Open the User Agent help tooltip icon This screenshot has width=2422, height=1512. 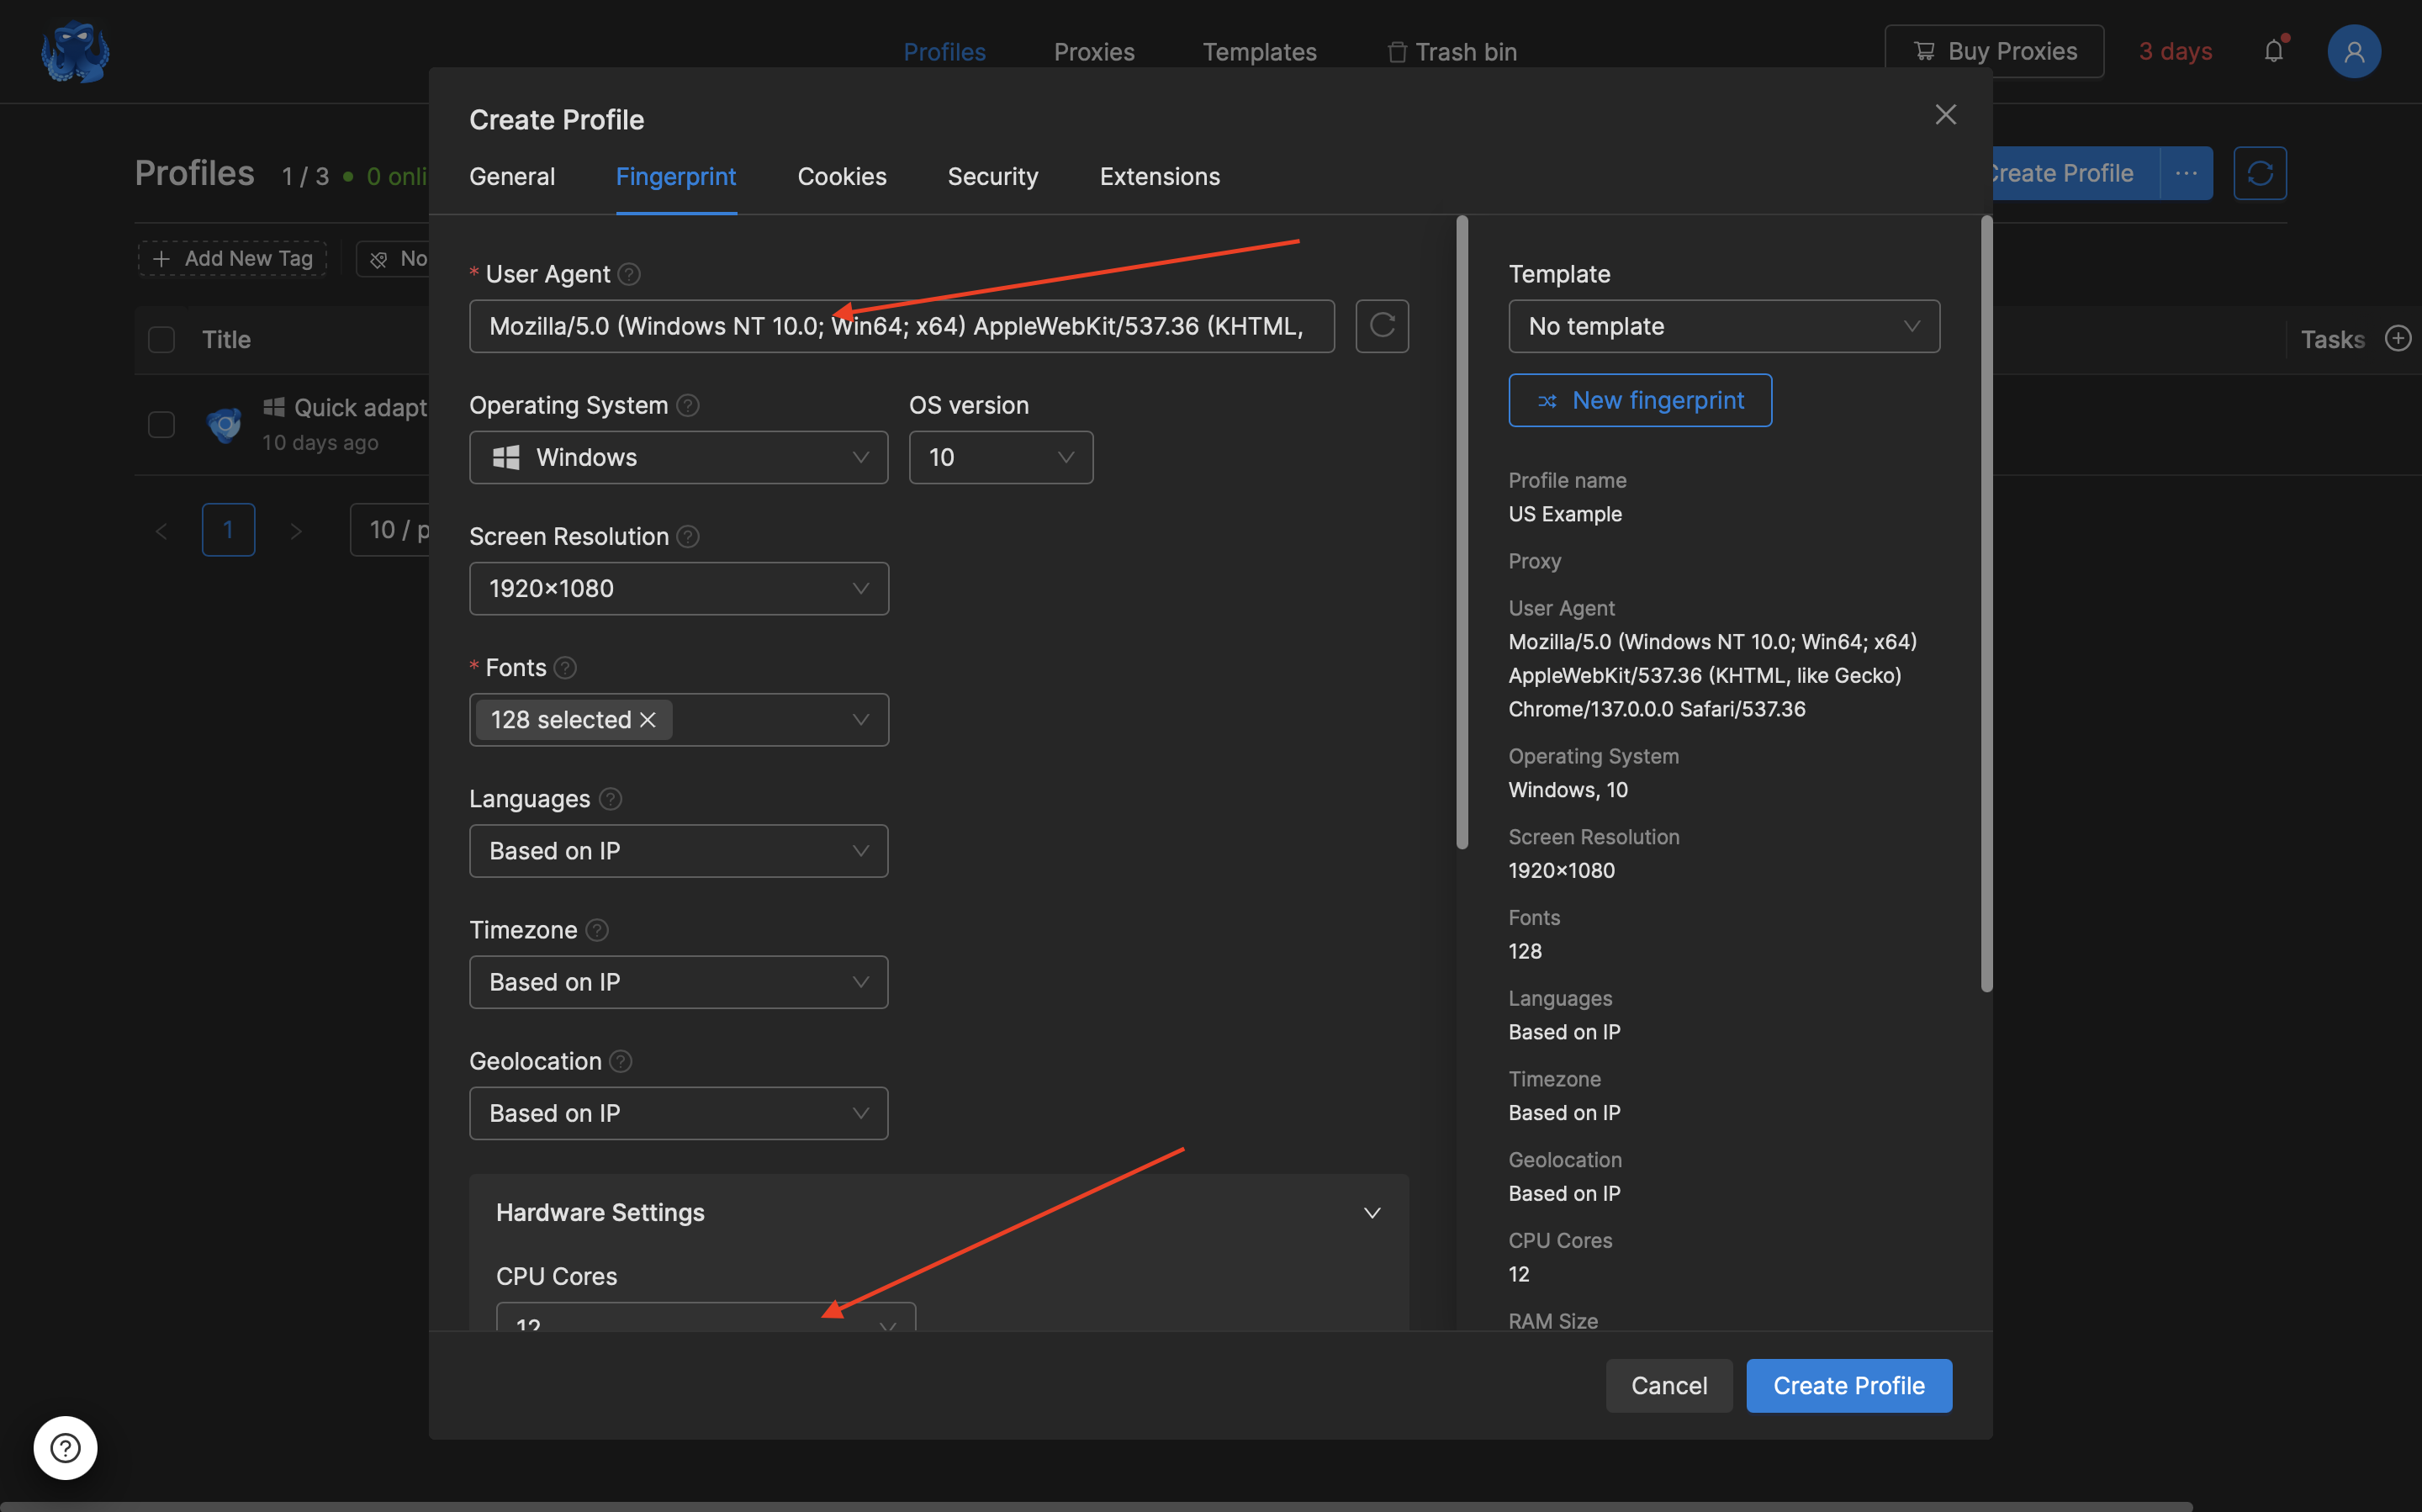[x=629, y=274]
